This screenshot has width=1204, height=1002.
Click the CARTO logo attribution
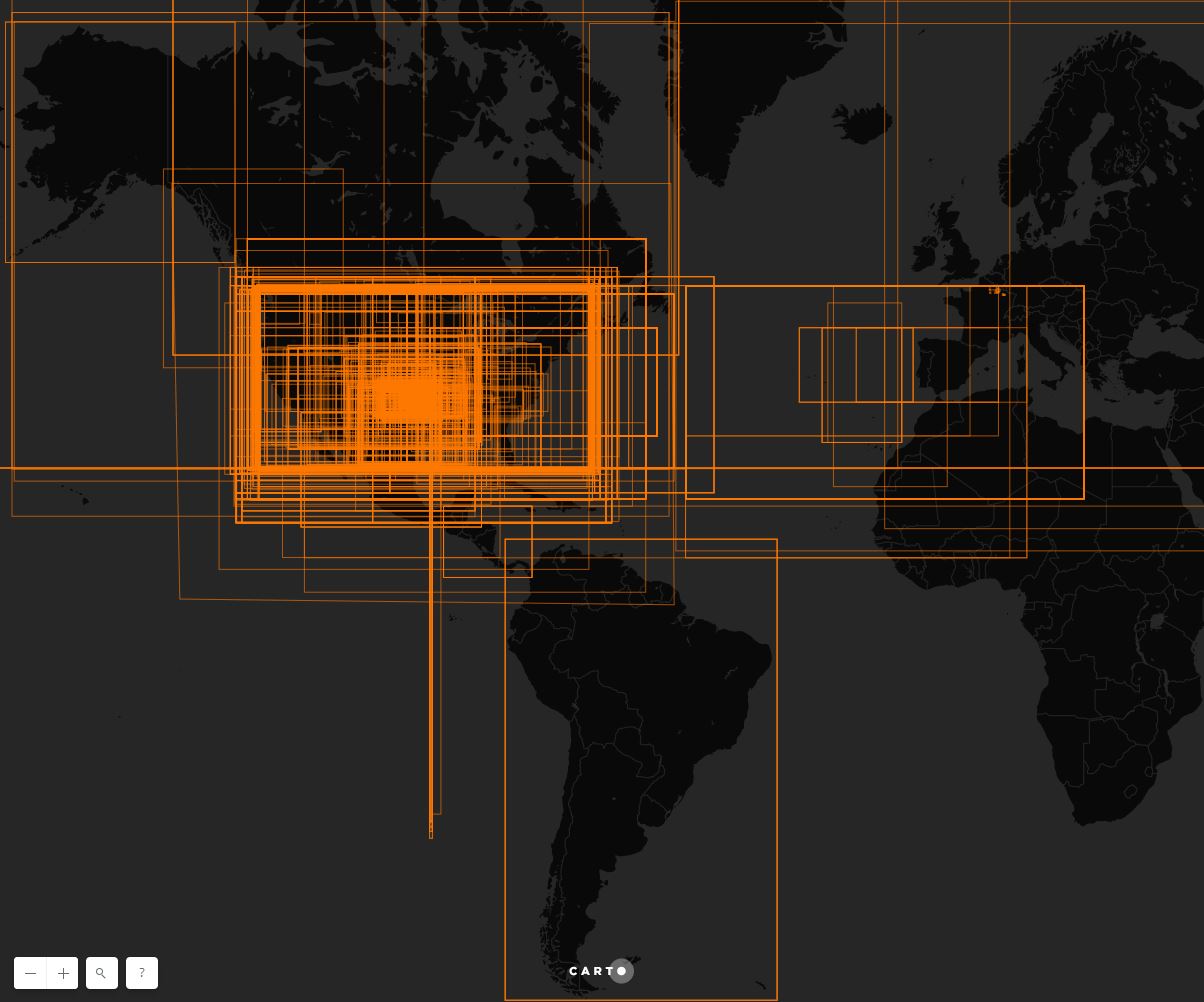tap(600, 971)
